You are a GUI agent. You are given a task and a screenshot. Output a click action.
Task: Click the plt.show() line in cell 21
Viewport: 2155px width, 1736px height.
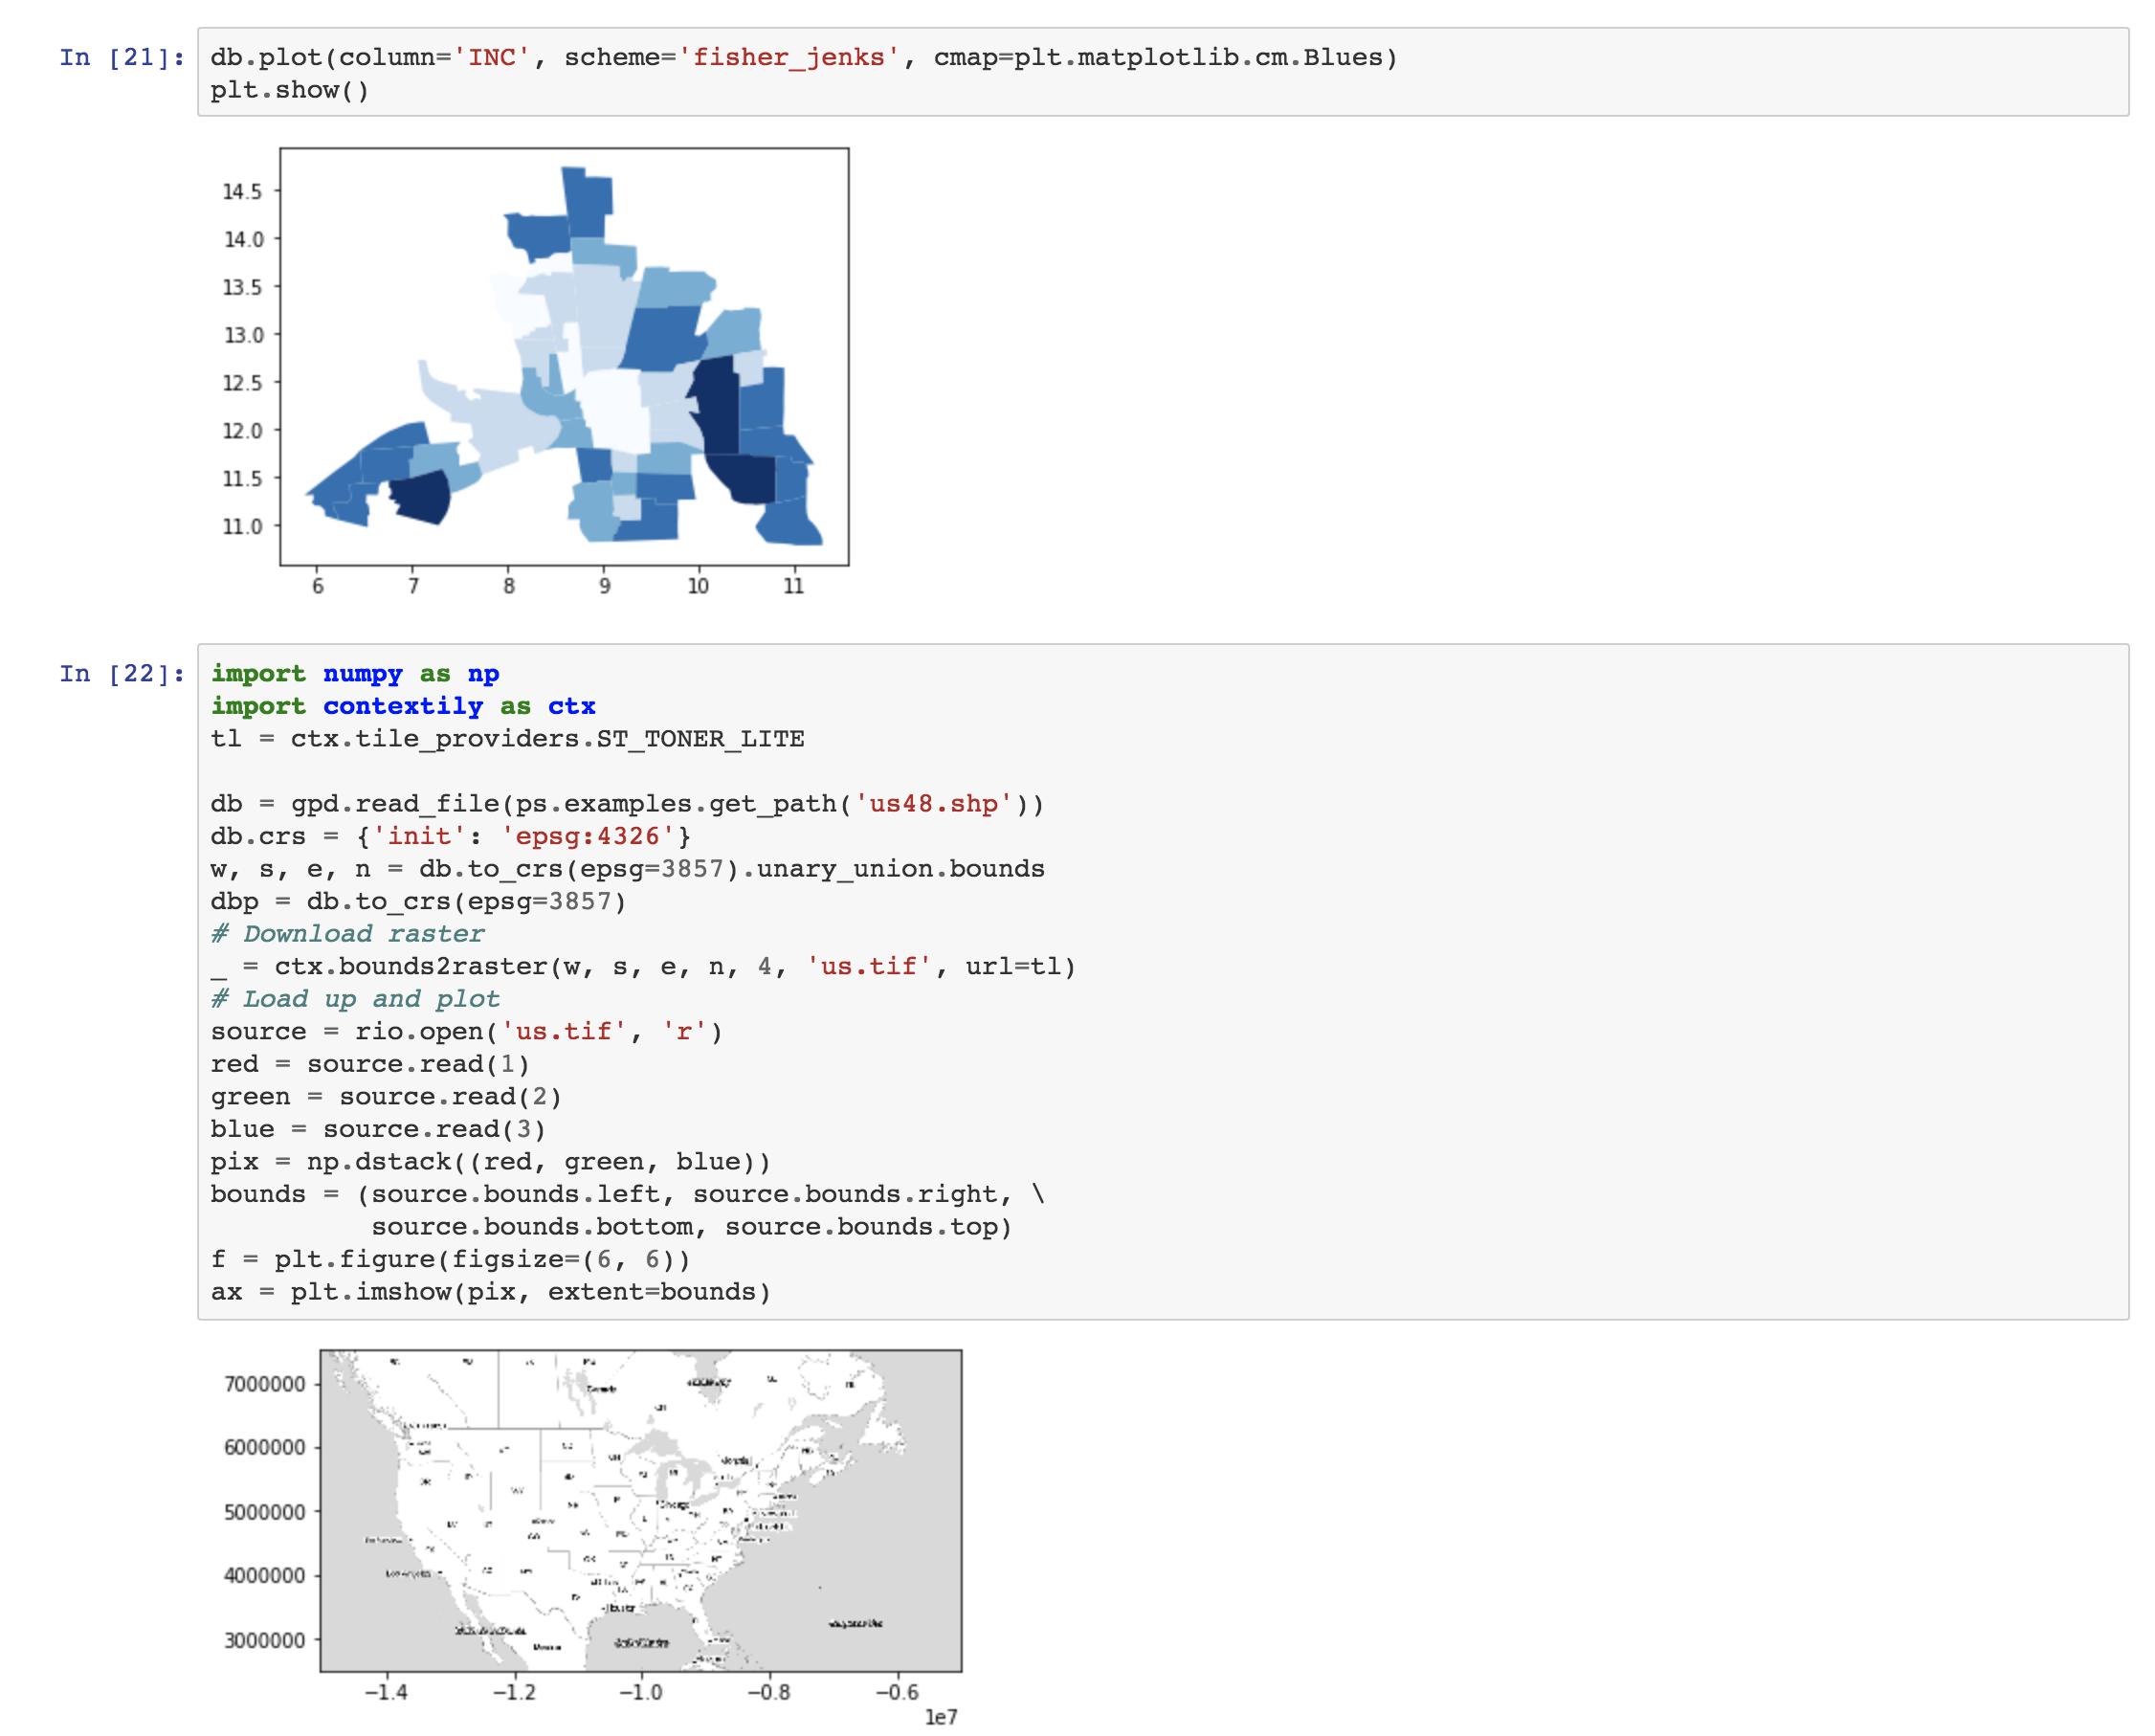tap(290, 90)
